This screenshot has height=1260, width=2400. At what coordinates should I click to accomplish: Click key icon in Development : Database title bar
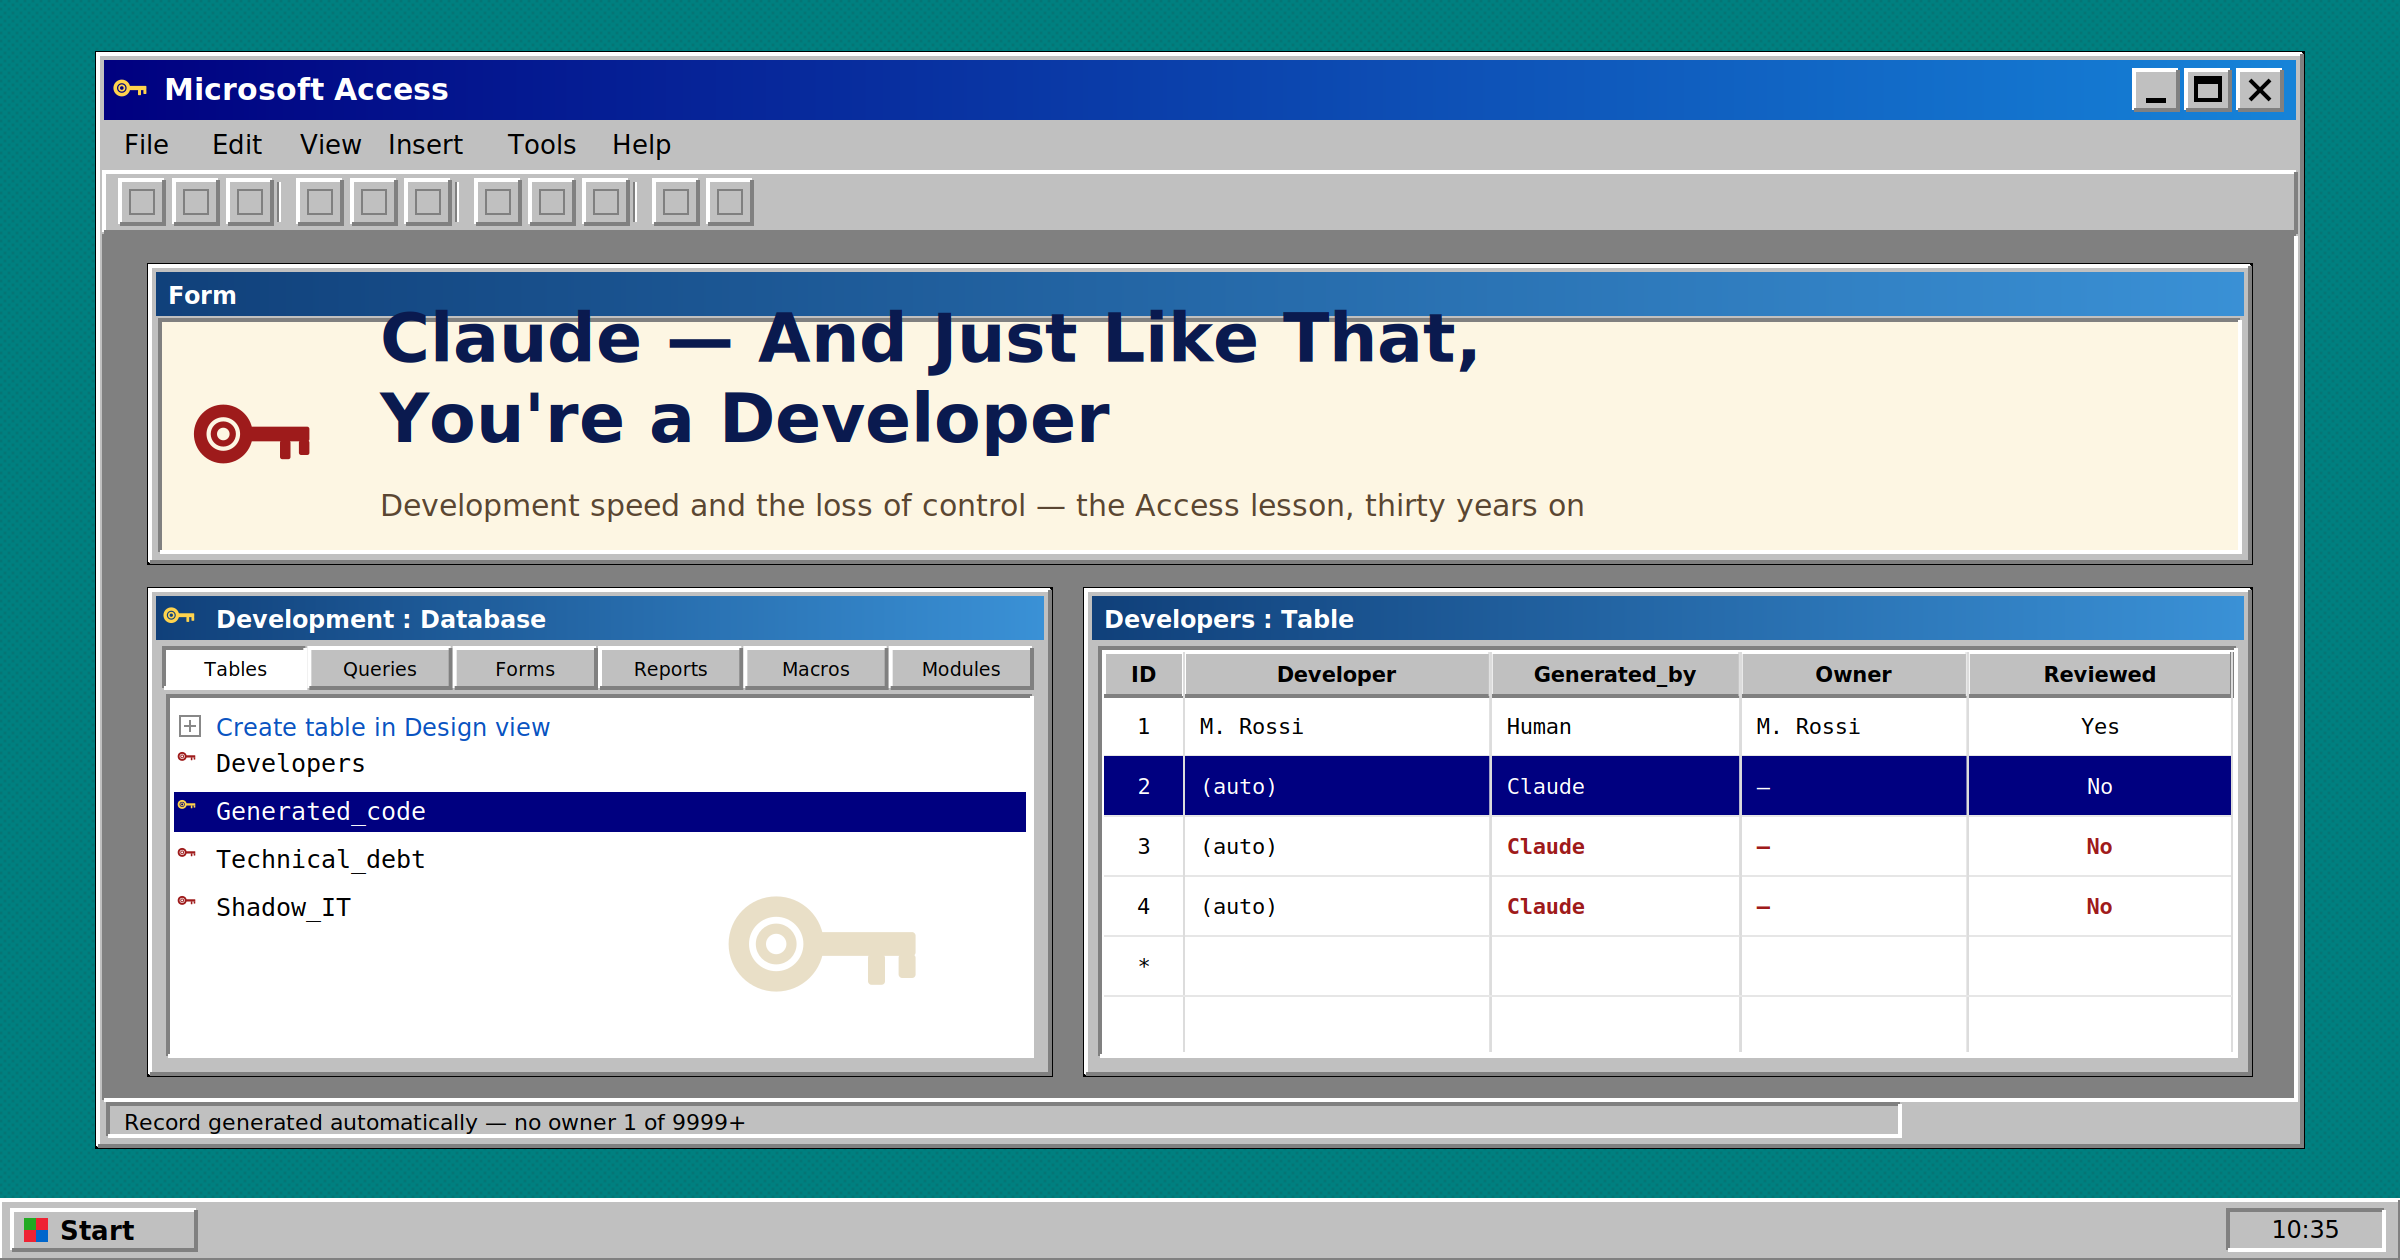pos(179,616)
